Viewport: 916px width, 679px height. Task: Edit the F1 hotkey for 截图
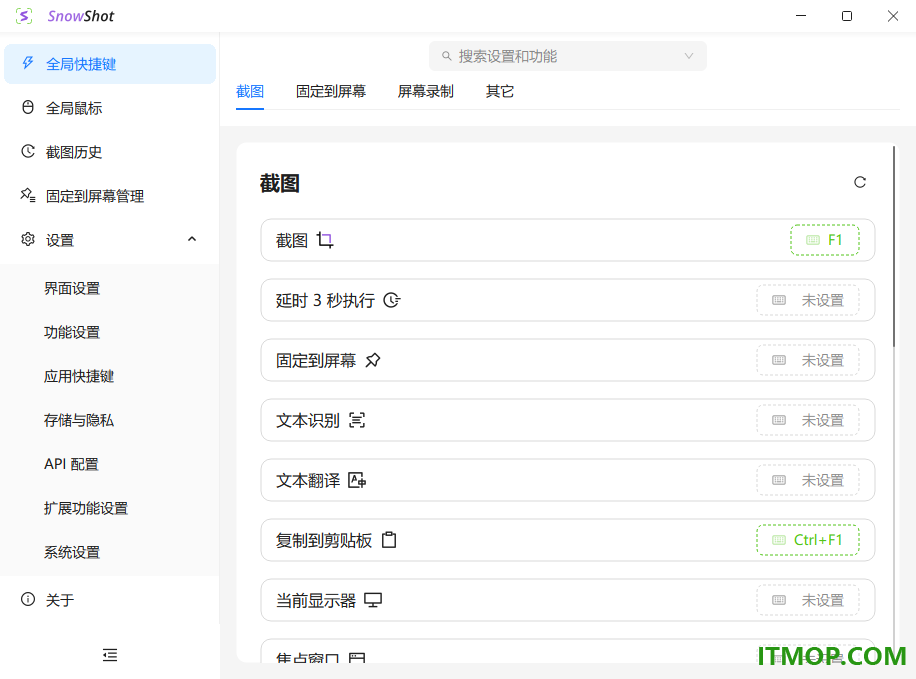pyautogui.click(x=824, y=240)
